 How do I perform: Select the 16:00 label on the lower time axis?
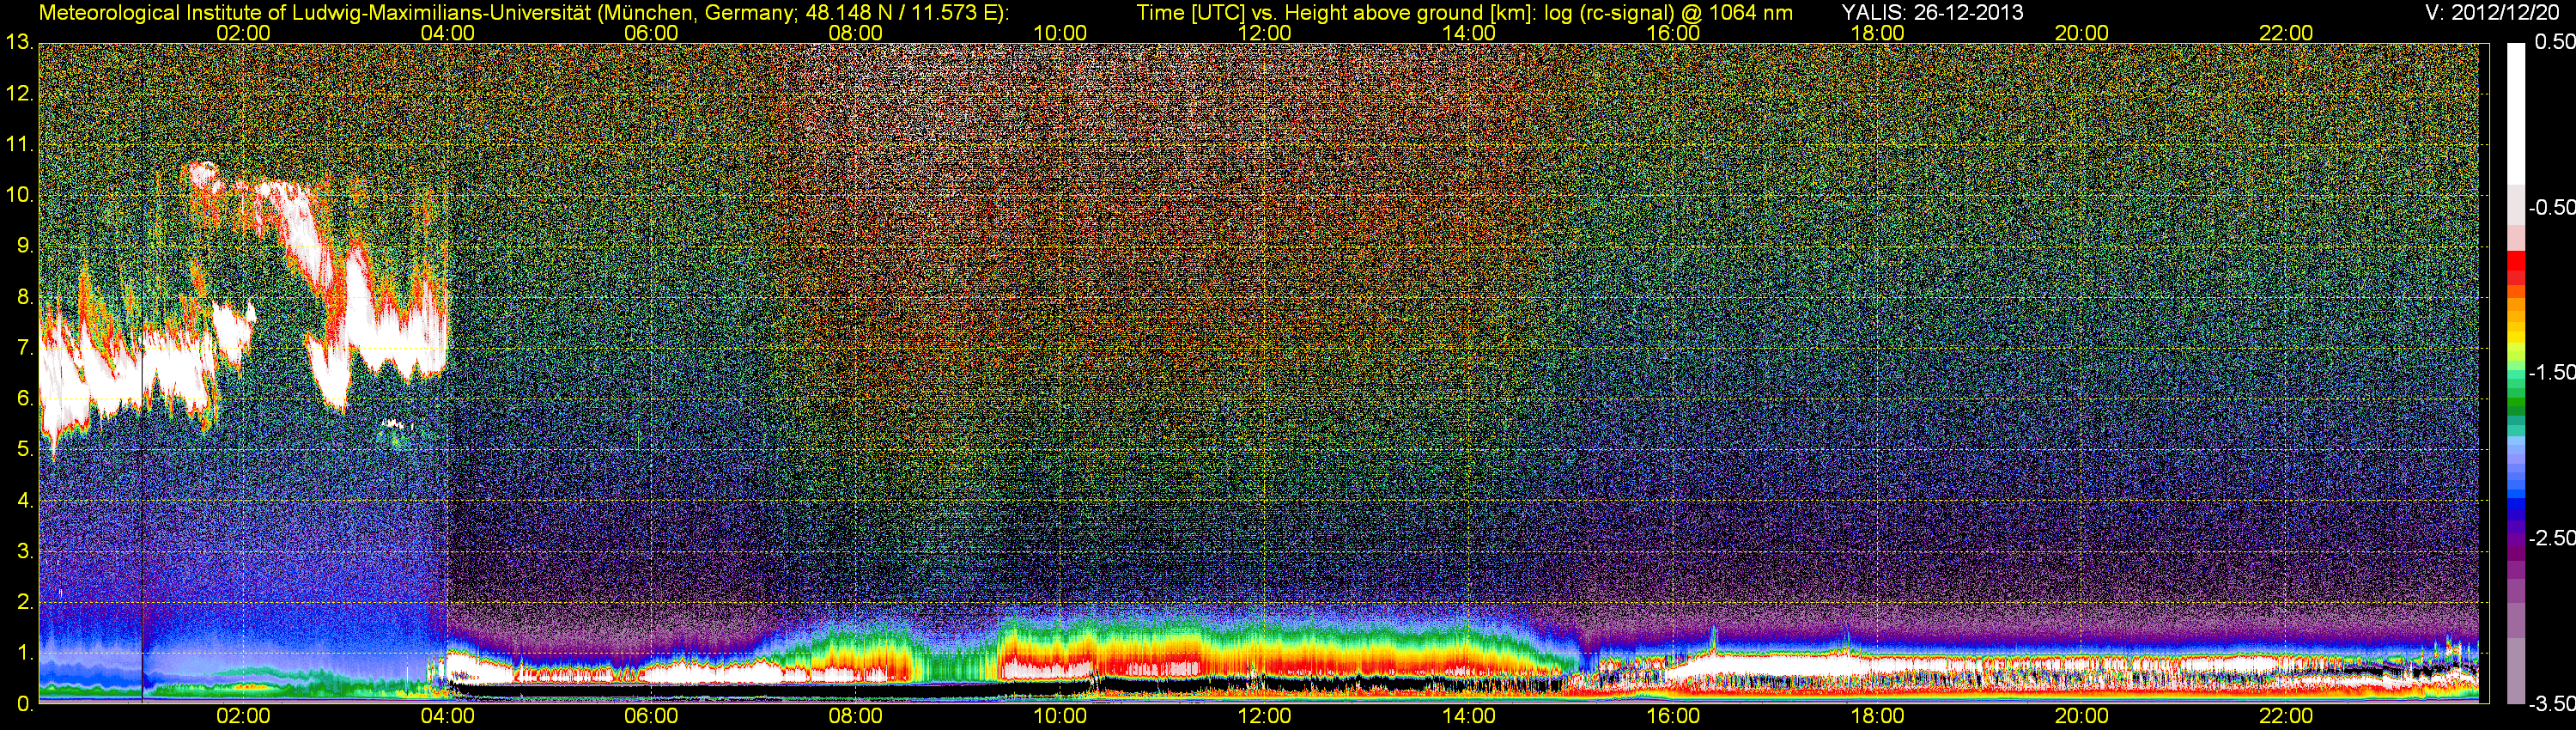coord(1673,717)
